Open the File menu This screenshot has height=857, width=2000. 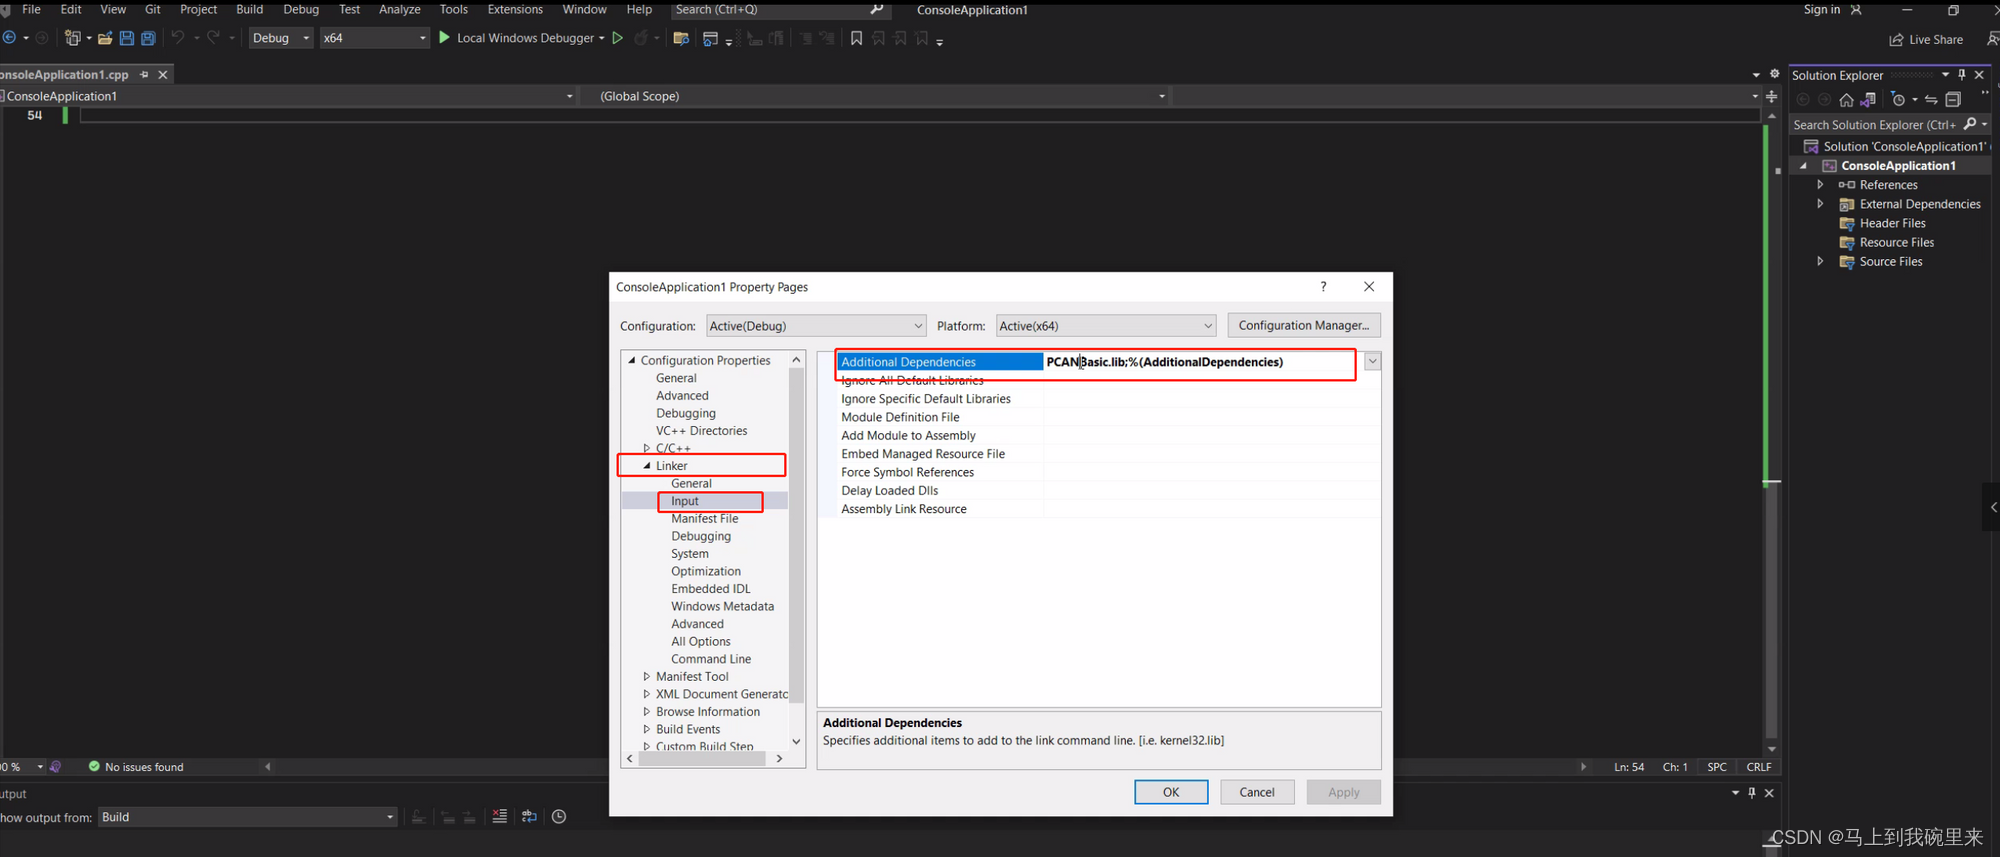pos(32,9)
